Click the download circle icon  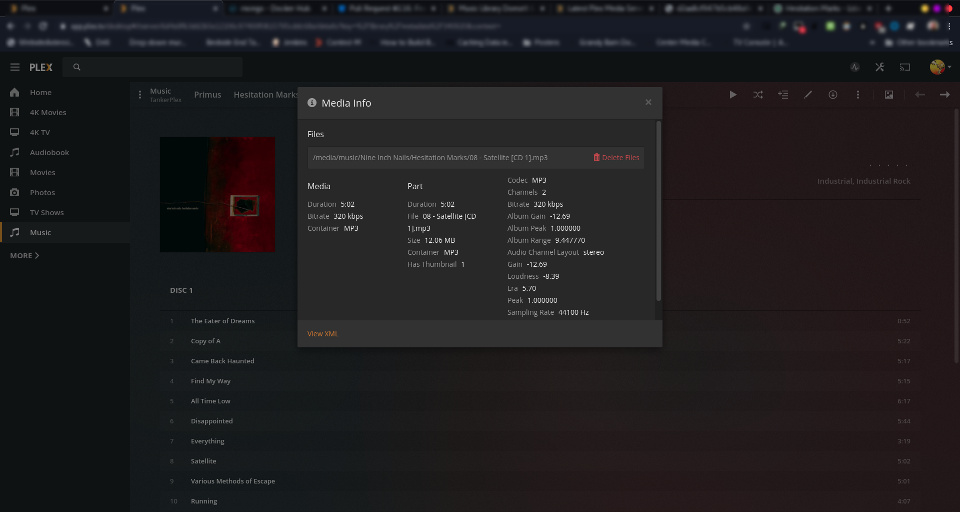(833, 95)
